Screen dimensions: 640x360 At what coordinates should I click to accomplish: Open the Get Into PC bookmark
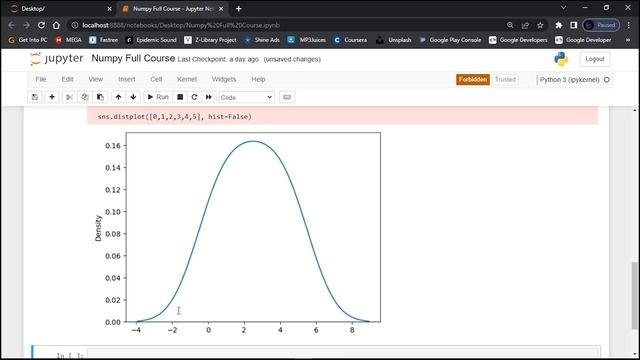pos(28,40)
